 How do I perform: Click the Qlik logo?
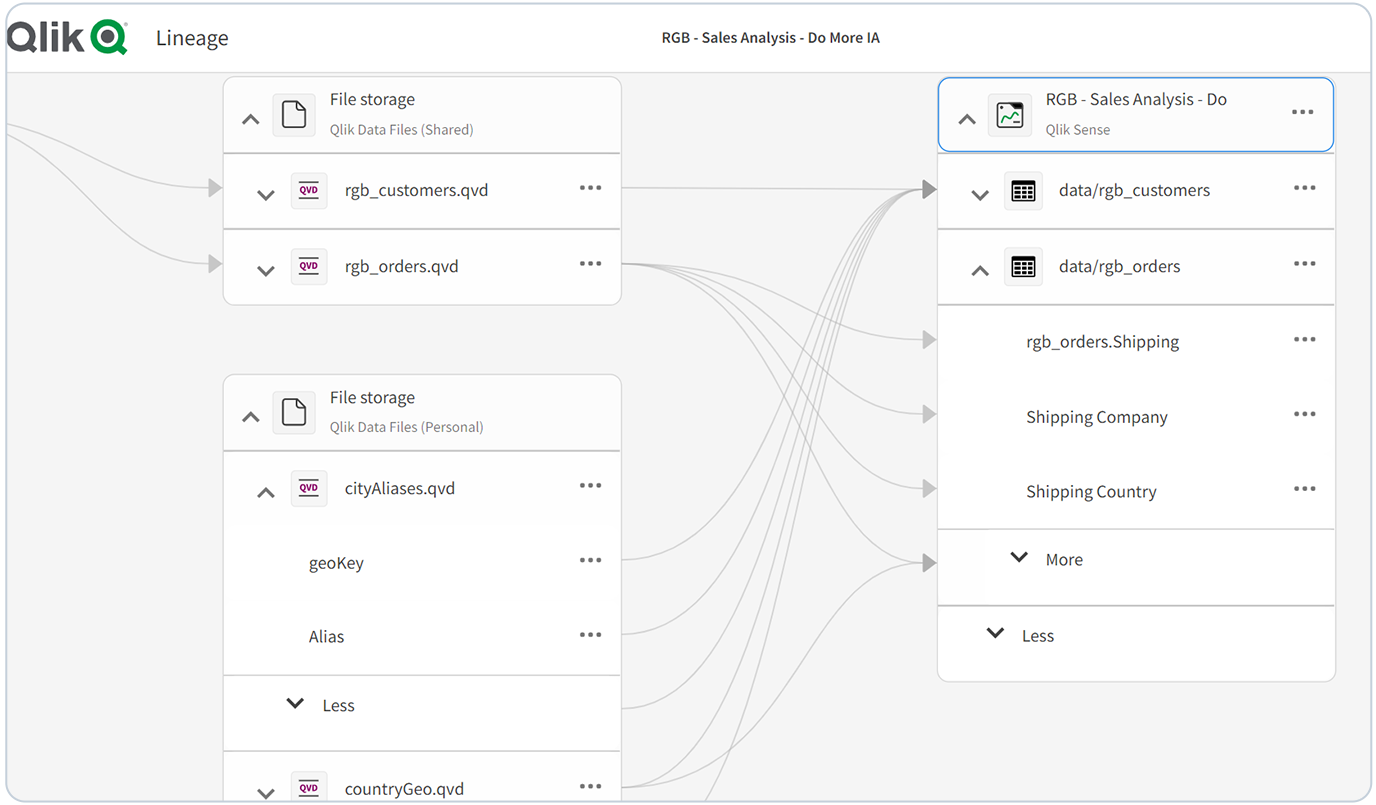[x=67, y=36]
